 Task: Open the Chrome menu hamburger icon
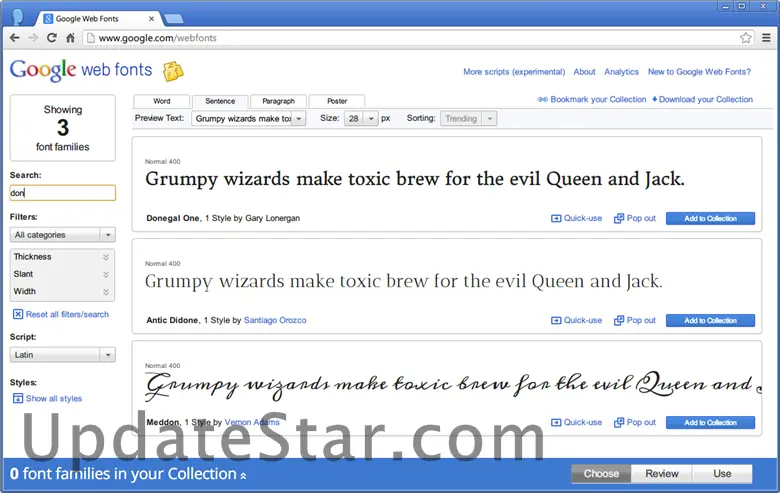(766, 38)
